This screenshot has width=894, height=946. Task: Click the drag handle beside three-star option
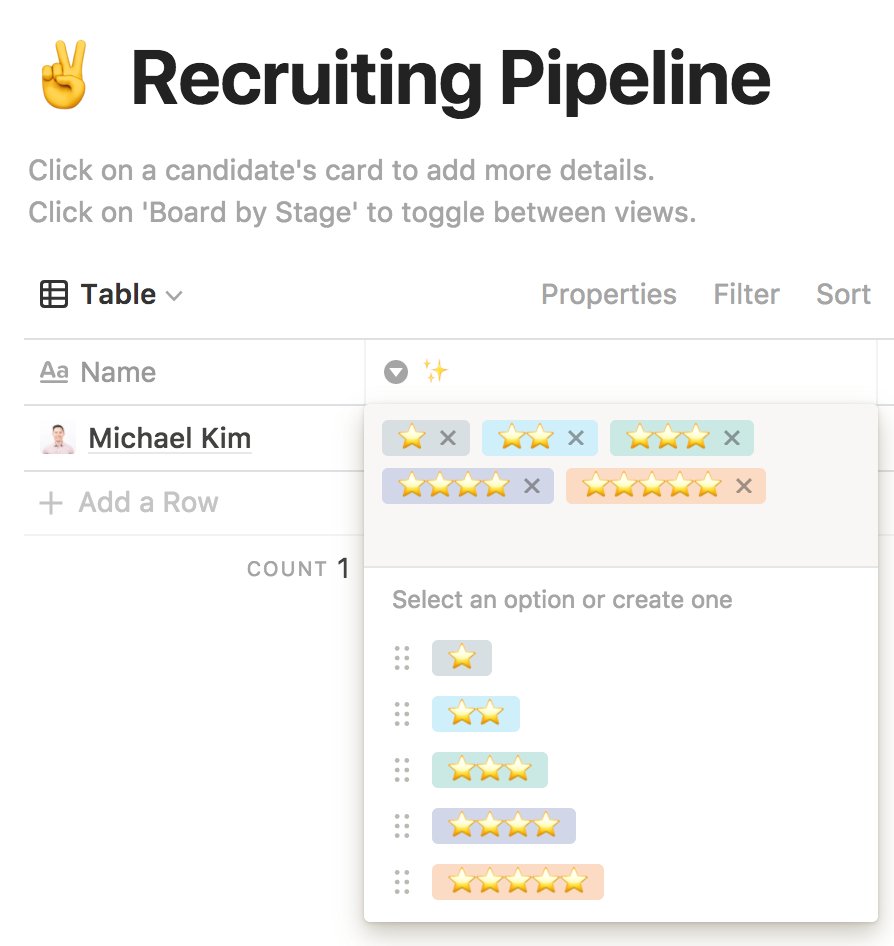click(402, 770)
